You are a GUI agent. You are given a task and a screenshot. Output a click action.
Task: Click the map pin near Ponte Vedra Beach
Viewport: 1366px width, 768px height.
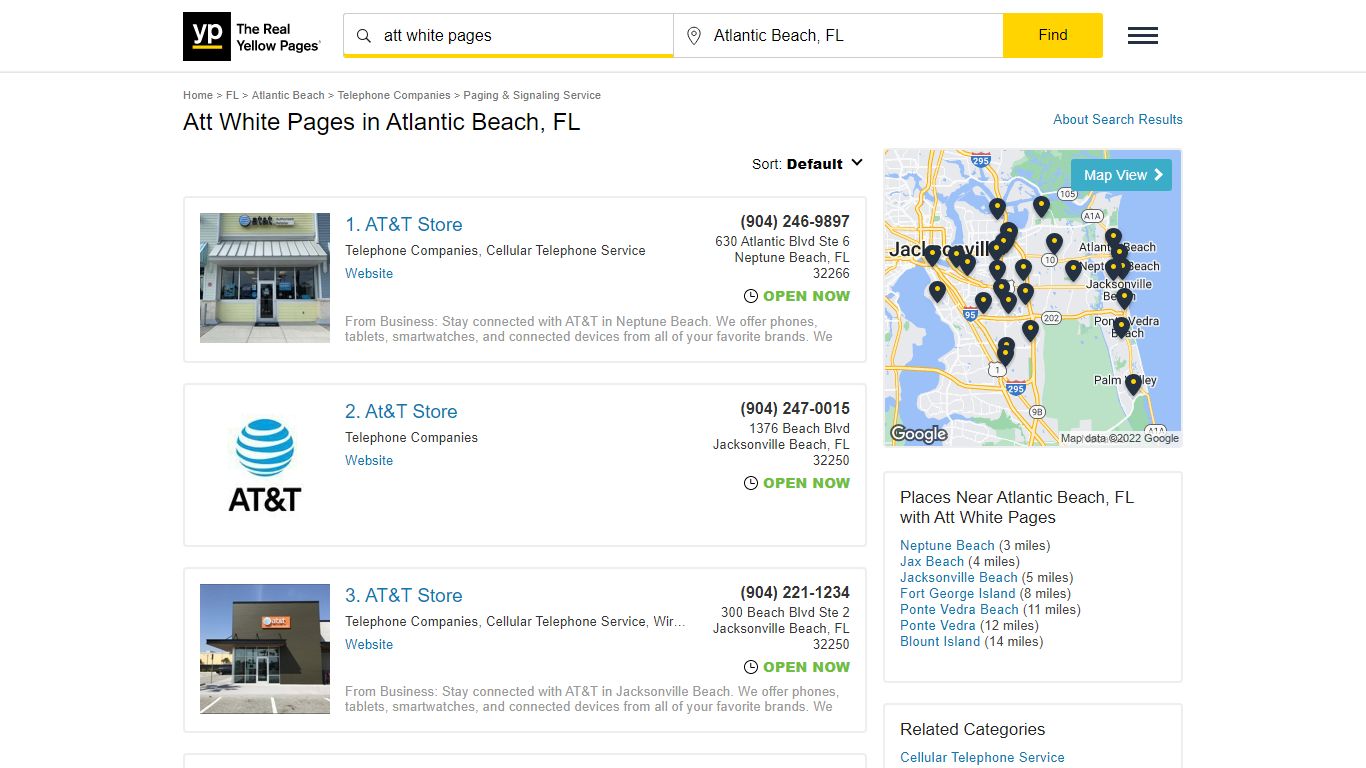[x=1121, y=327]
